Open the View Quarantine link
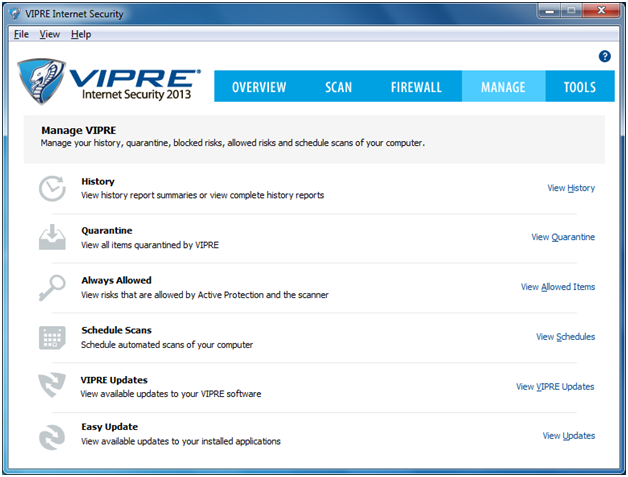This screenshot has height=477, width=628. pyautogui.click(x=563, y=237)
